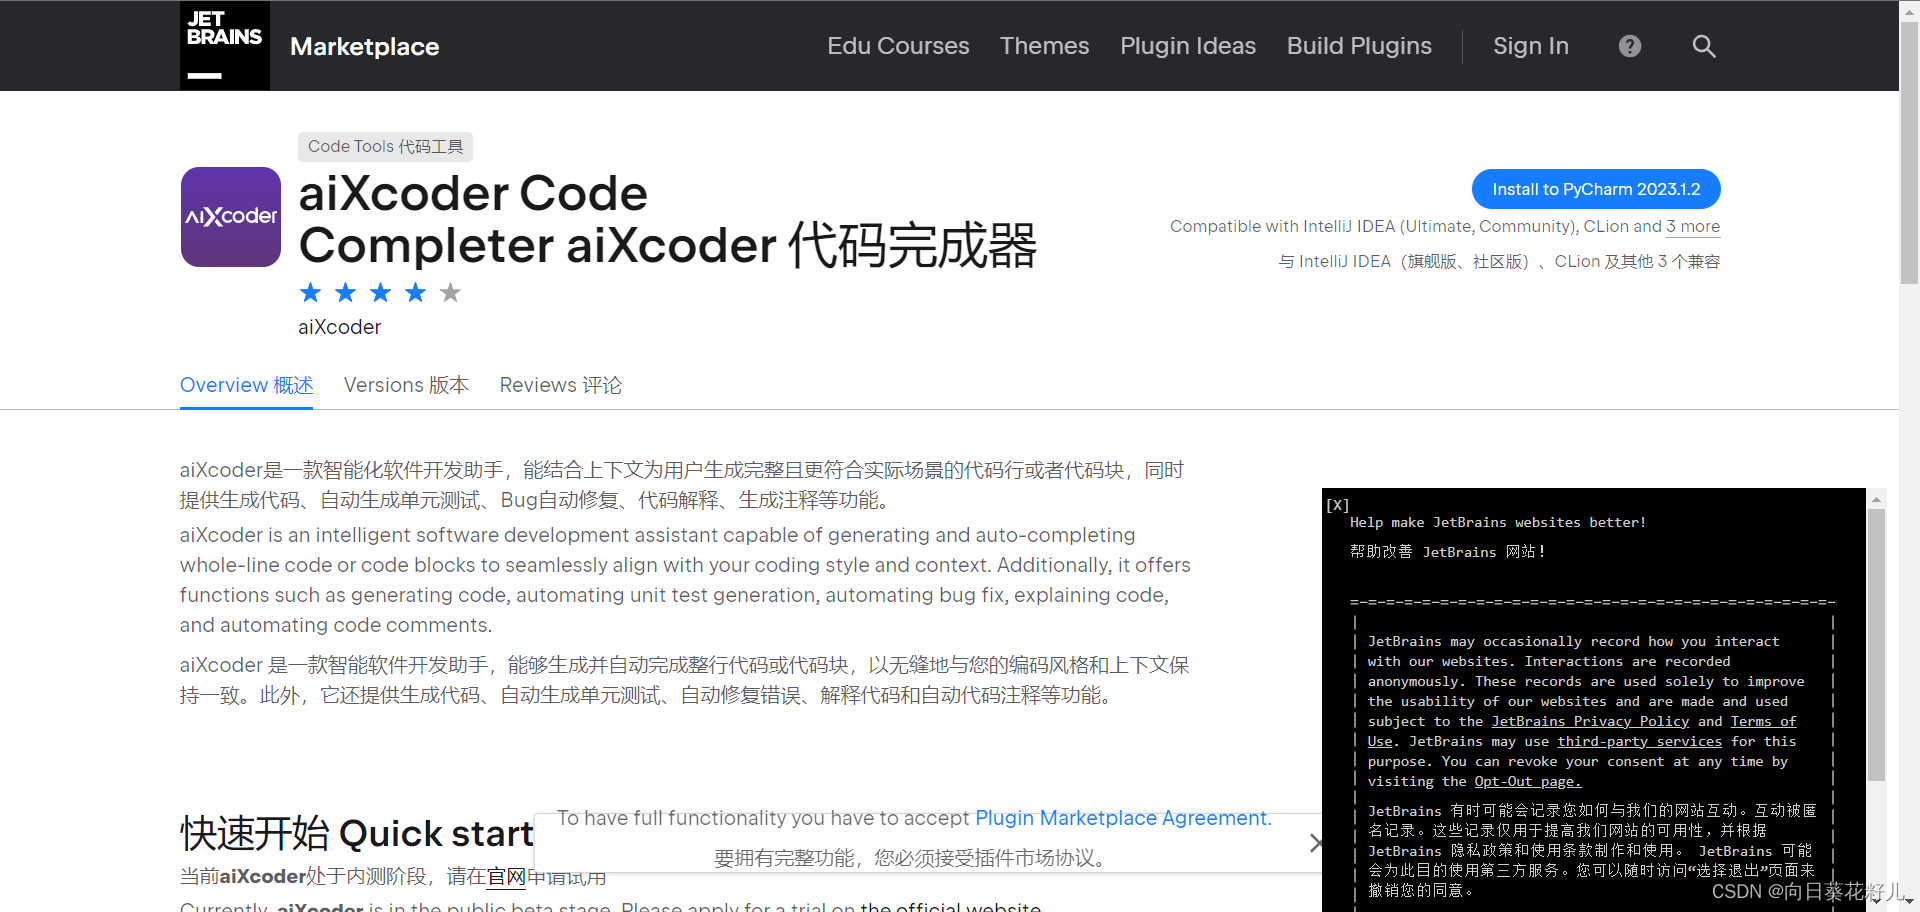This screenshot has width=1920, height=912.
Task: Open the Plugin Marketplace Agreement link
Action: 1121,818
